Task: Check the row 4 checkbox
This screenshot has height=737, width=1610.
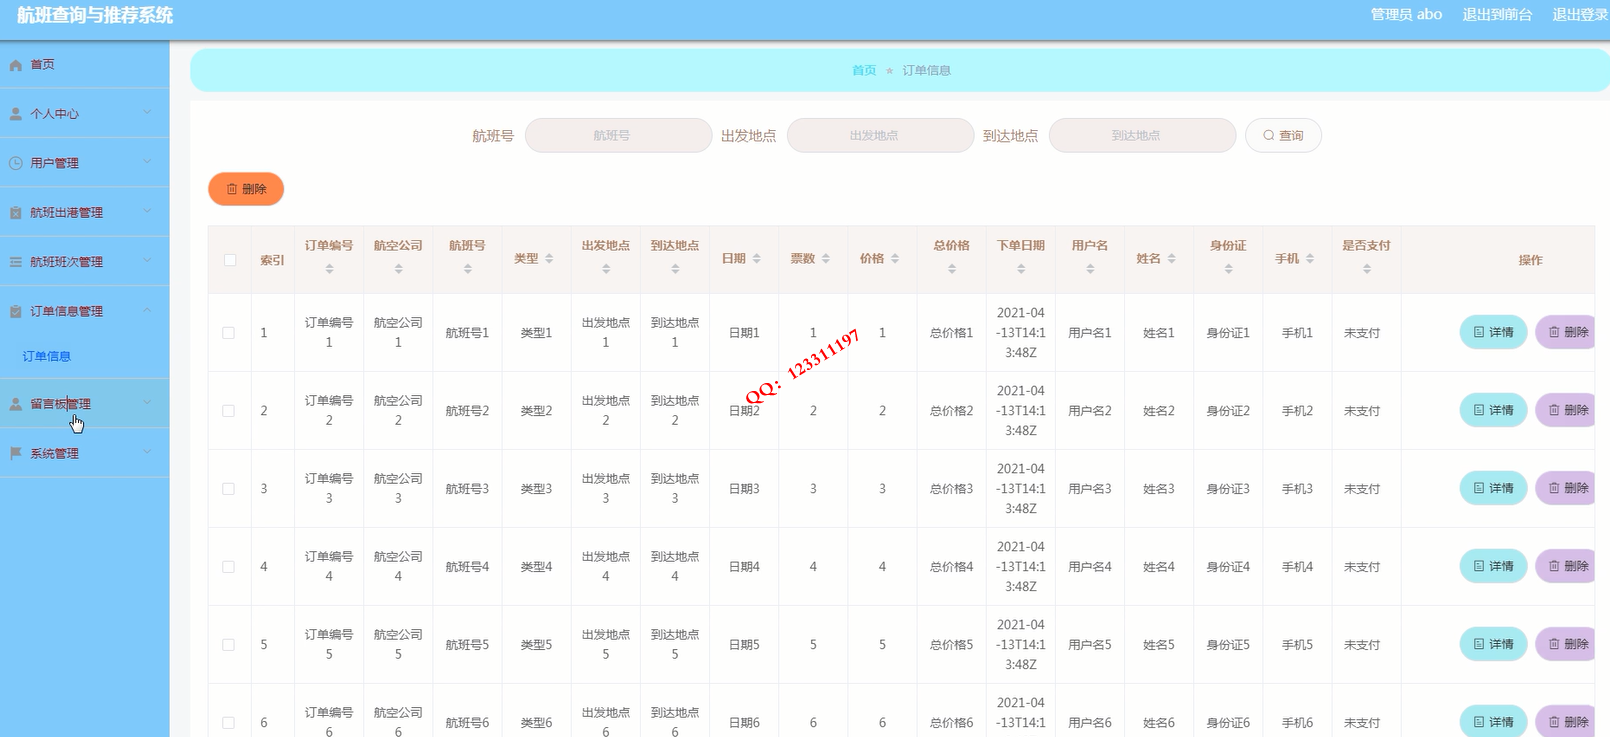Action: (x=229, y=567)
